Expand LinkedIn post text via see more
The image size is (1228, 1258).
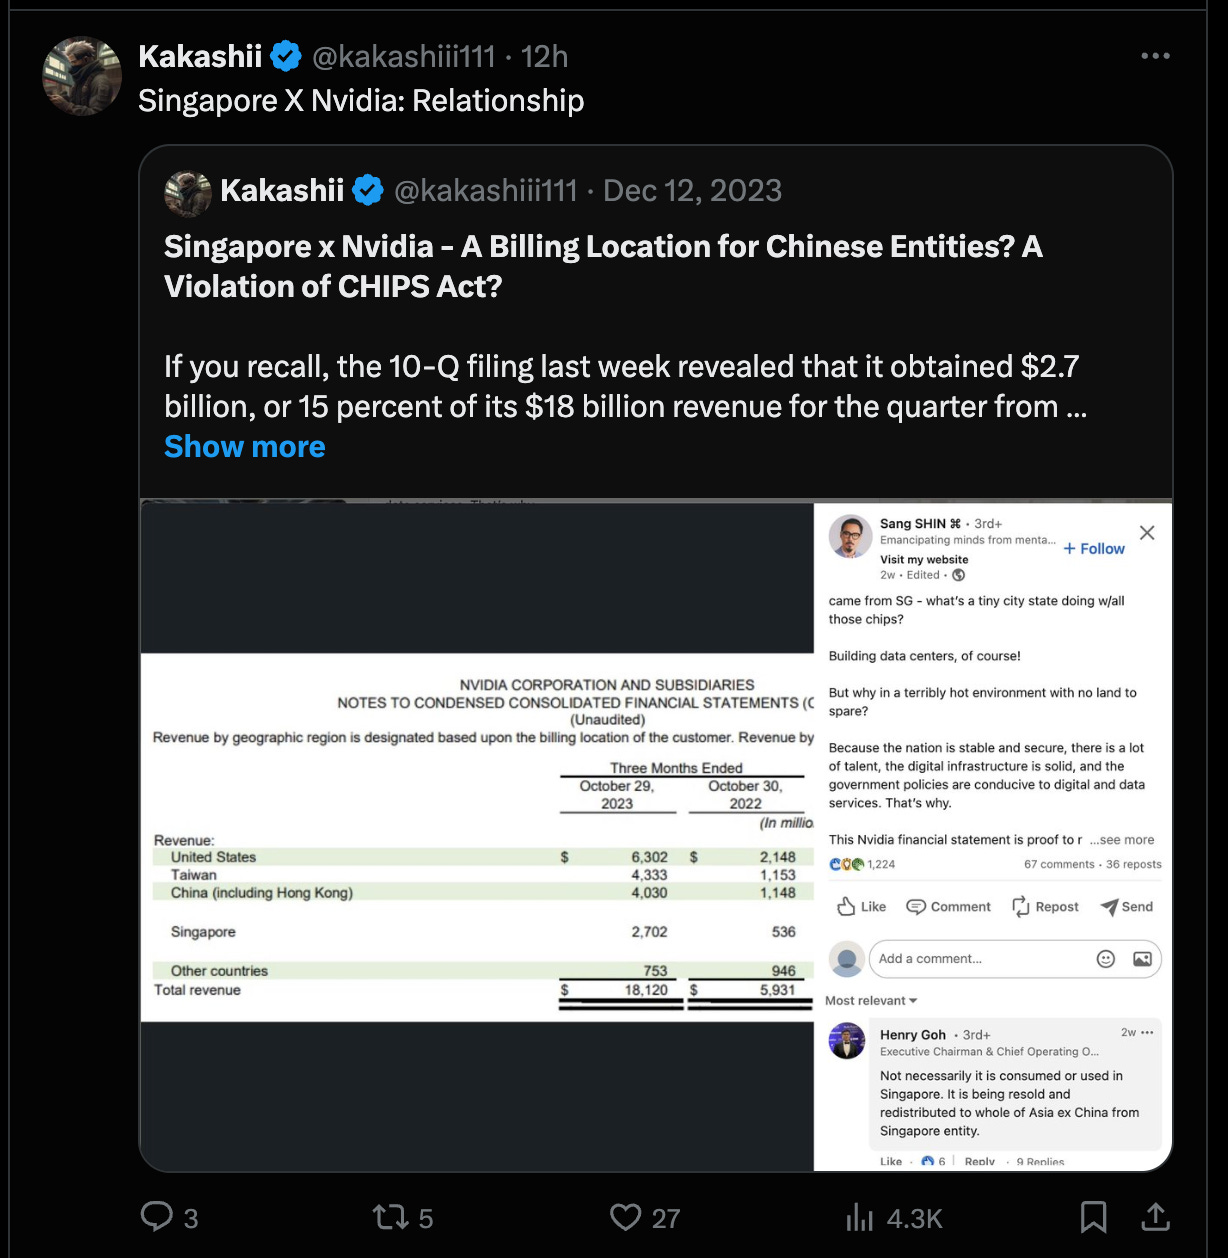[1122, 840]
